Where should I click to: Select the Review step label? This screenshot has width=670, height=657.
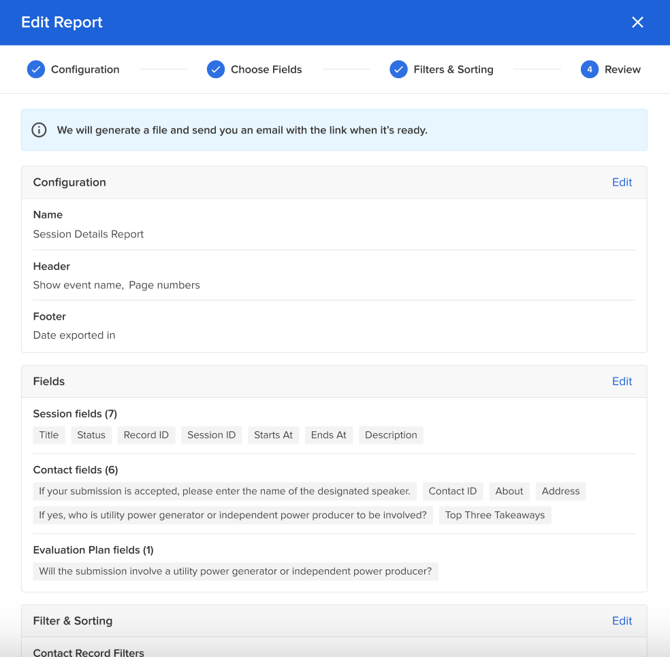click(x=622, y=69)
